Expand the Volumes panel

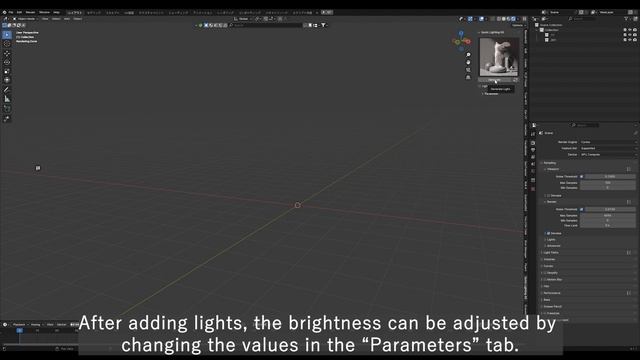pos(549,259)
